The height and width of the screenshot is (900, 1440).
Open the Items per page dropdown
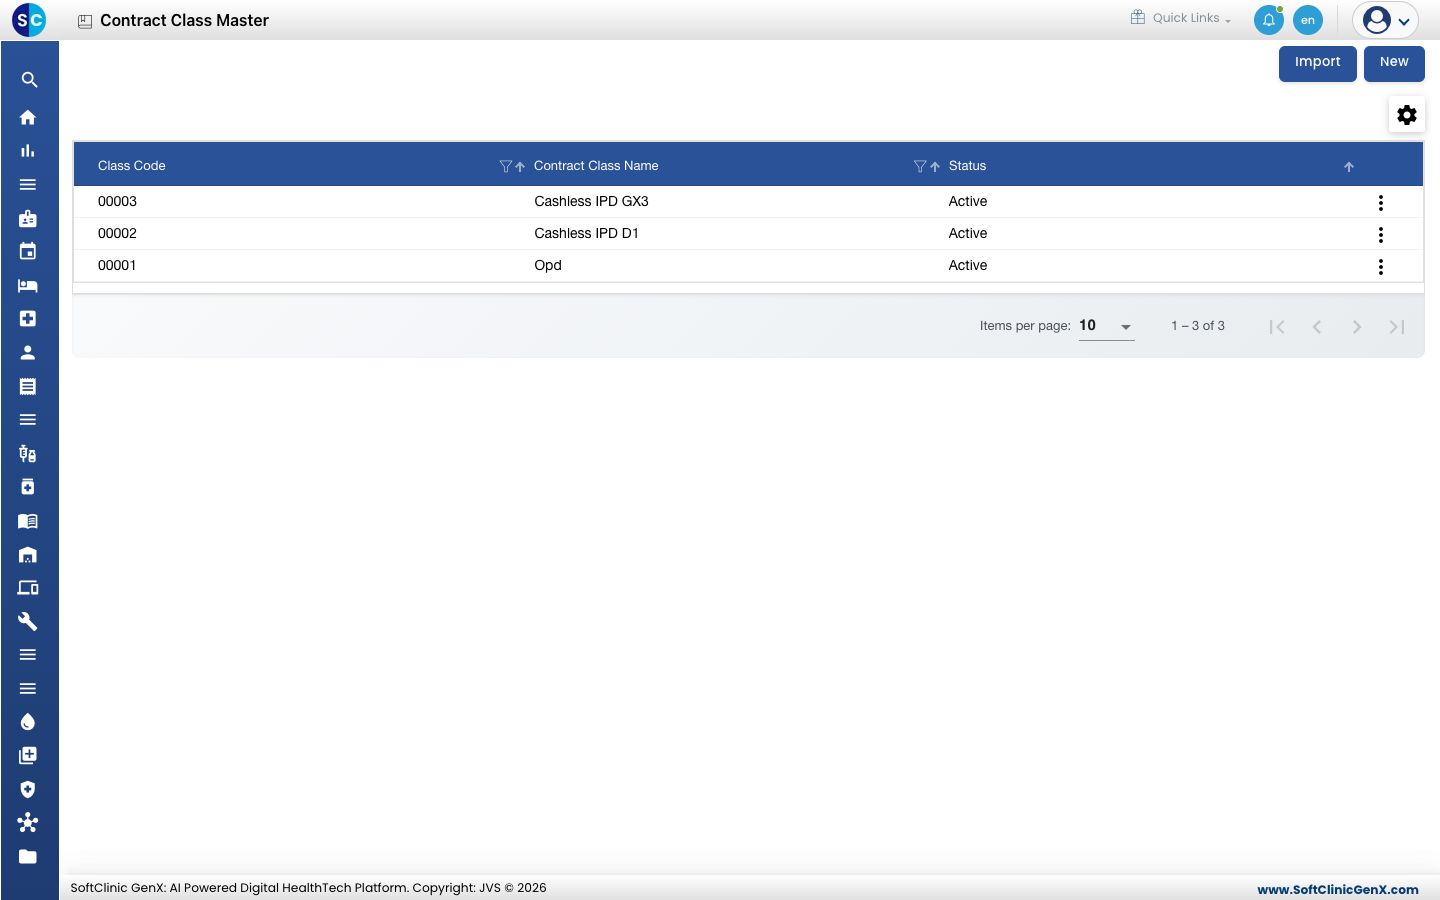pos(1106,326)
